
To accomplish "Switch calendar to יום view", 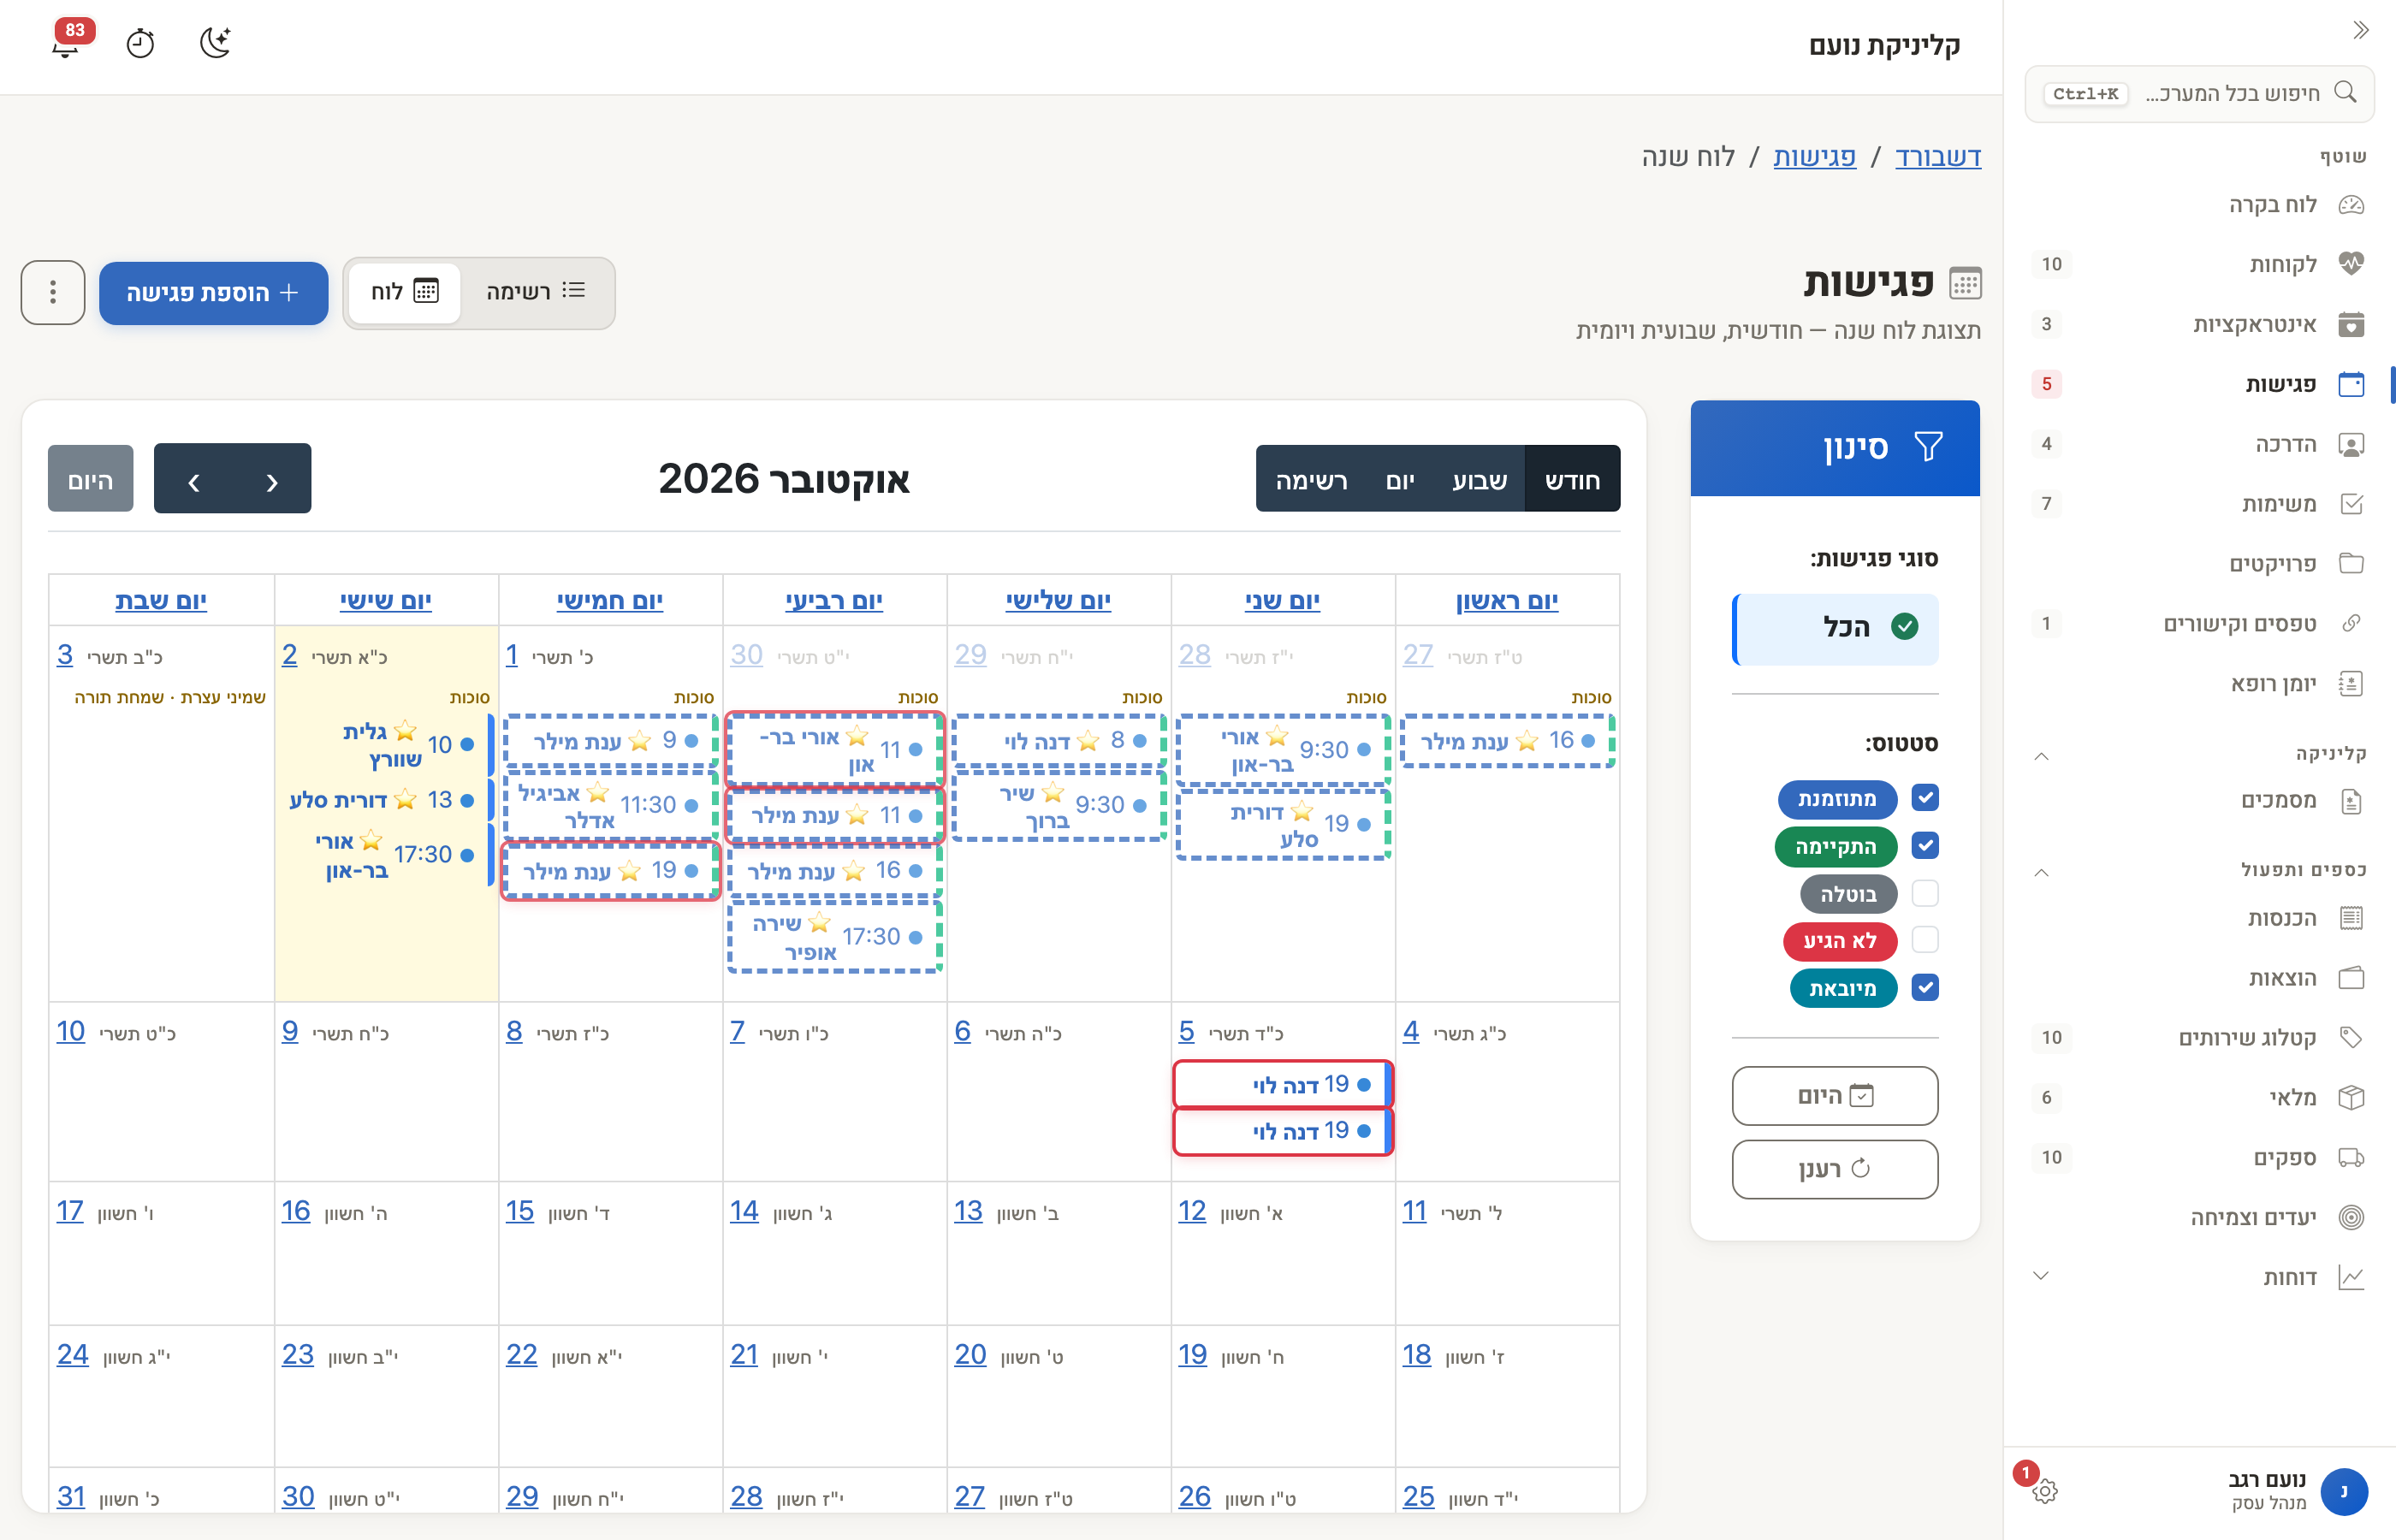I will [x=1399, y=480].
